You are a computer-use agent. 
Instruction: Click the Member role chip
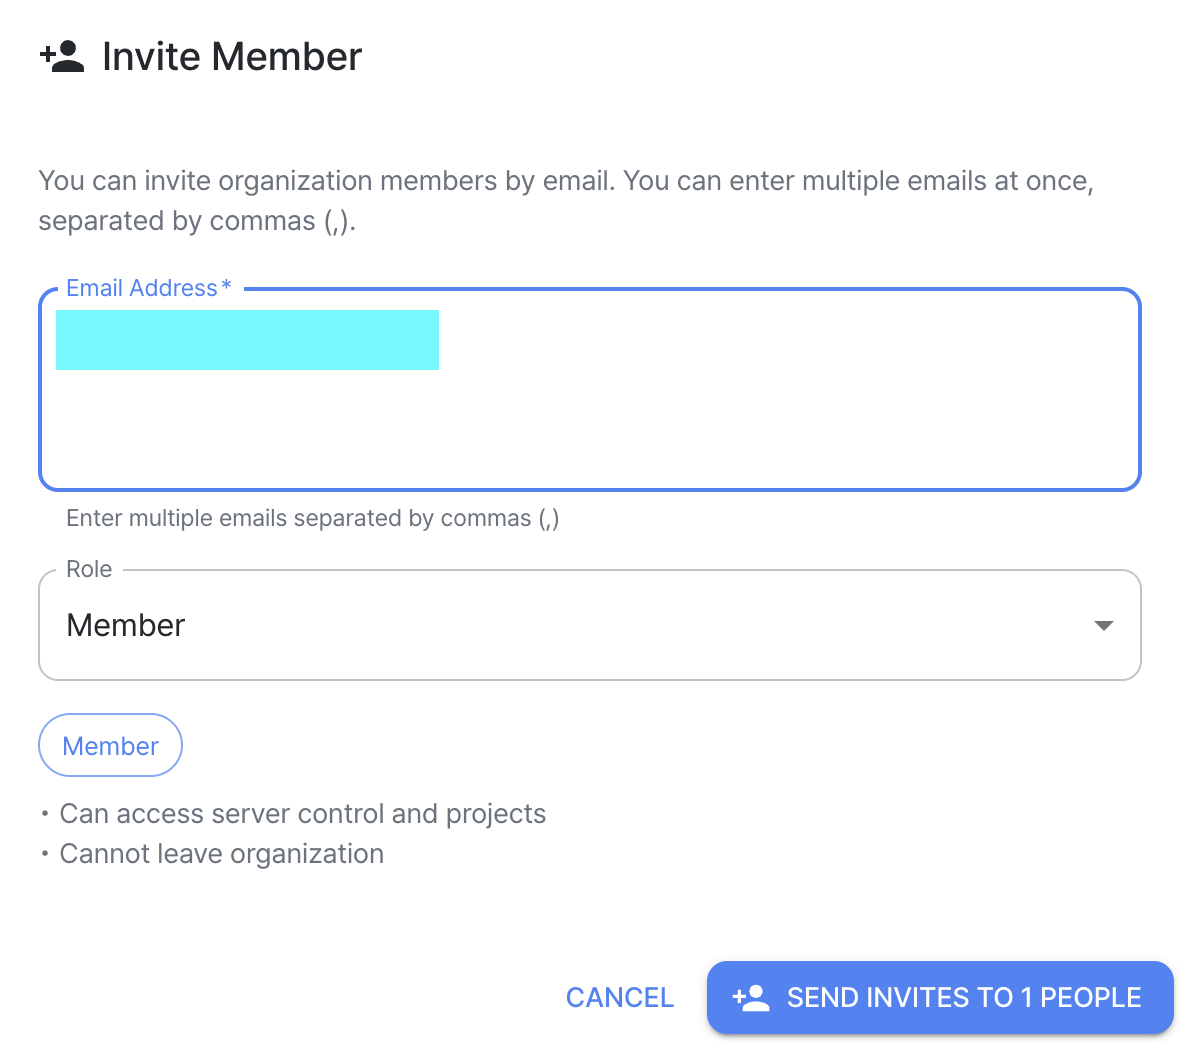click(110, 746)
